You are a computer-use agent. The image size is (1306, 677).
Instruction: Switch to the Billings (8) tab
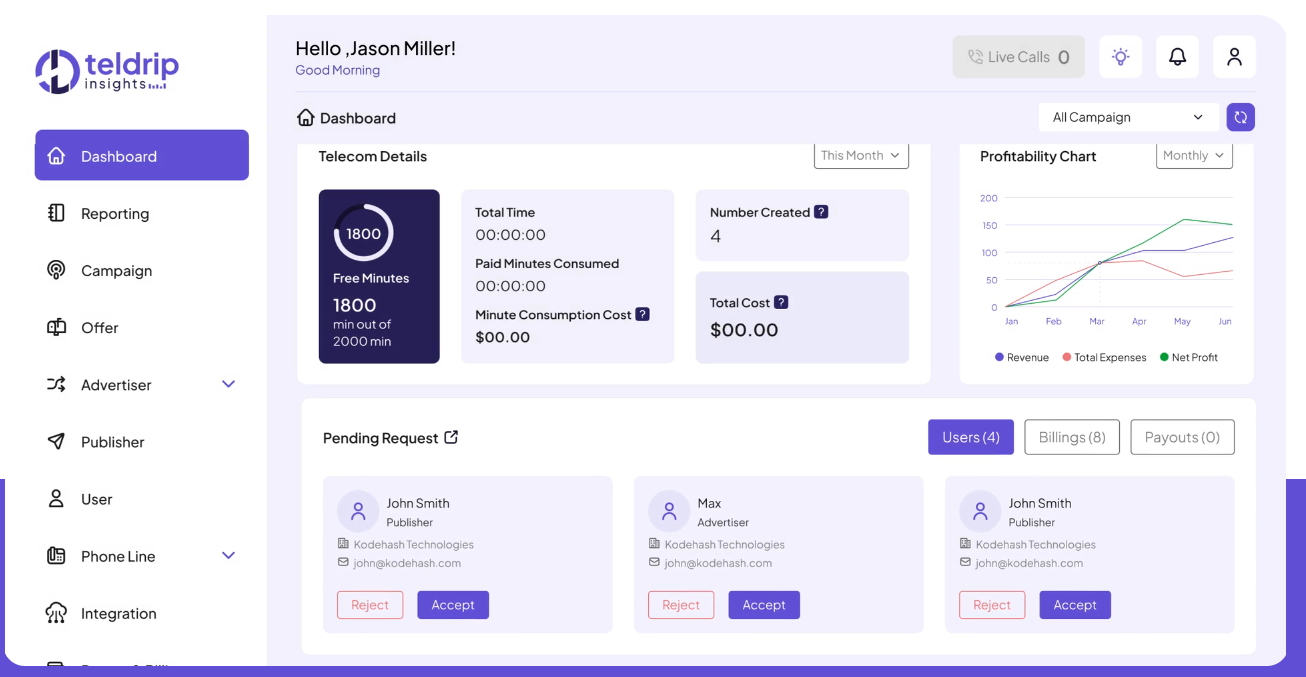(x=1071, y=437)
